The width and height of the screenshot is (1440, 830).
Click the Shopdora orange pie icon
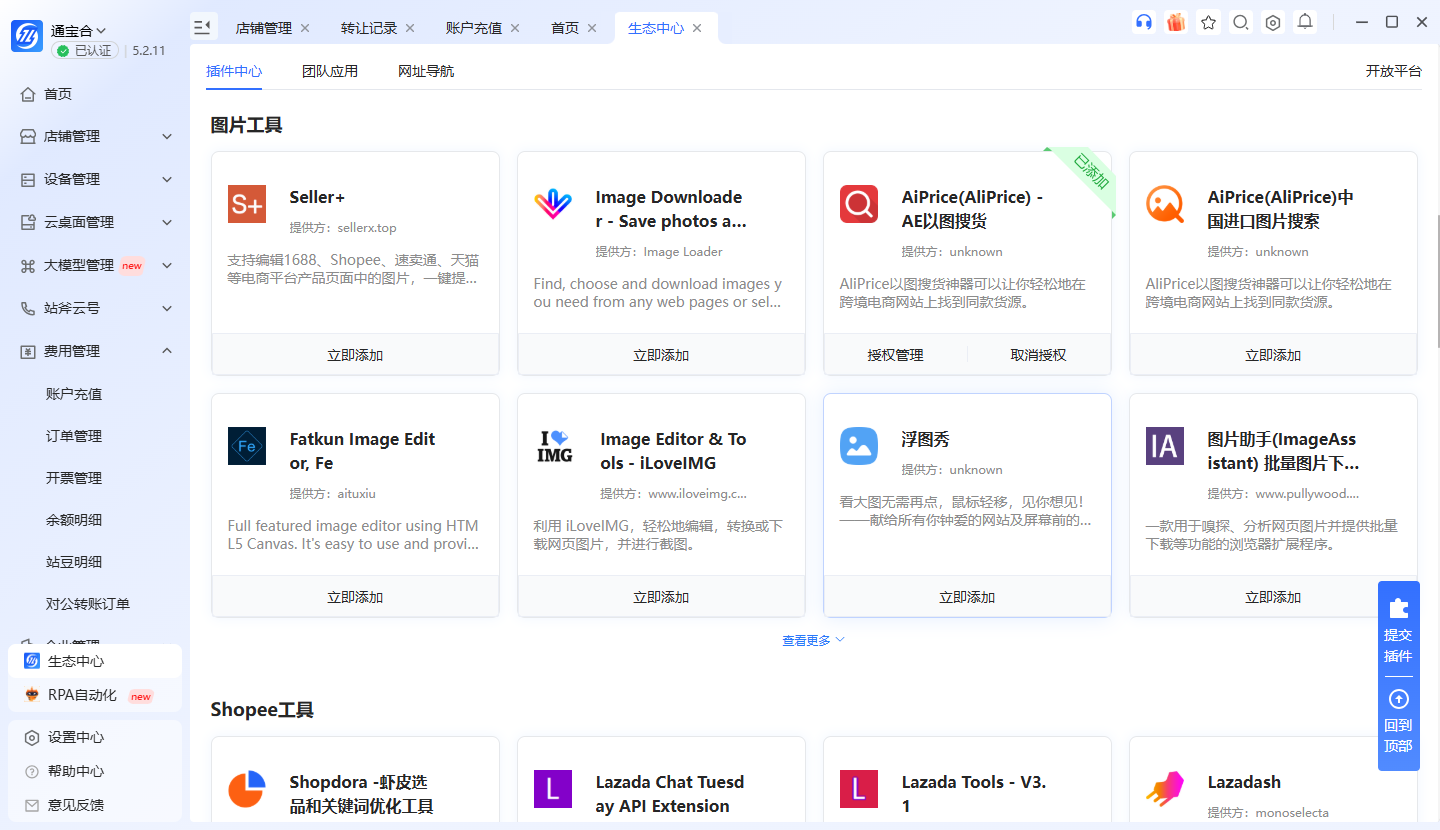(247, 789)
